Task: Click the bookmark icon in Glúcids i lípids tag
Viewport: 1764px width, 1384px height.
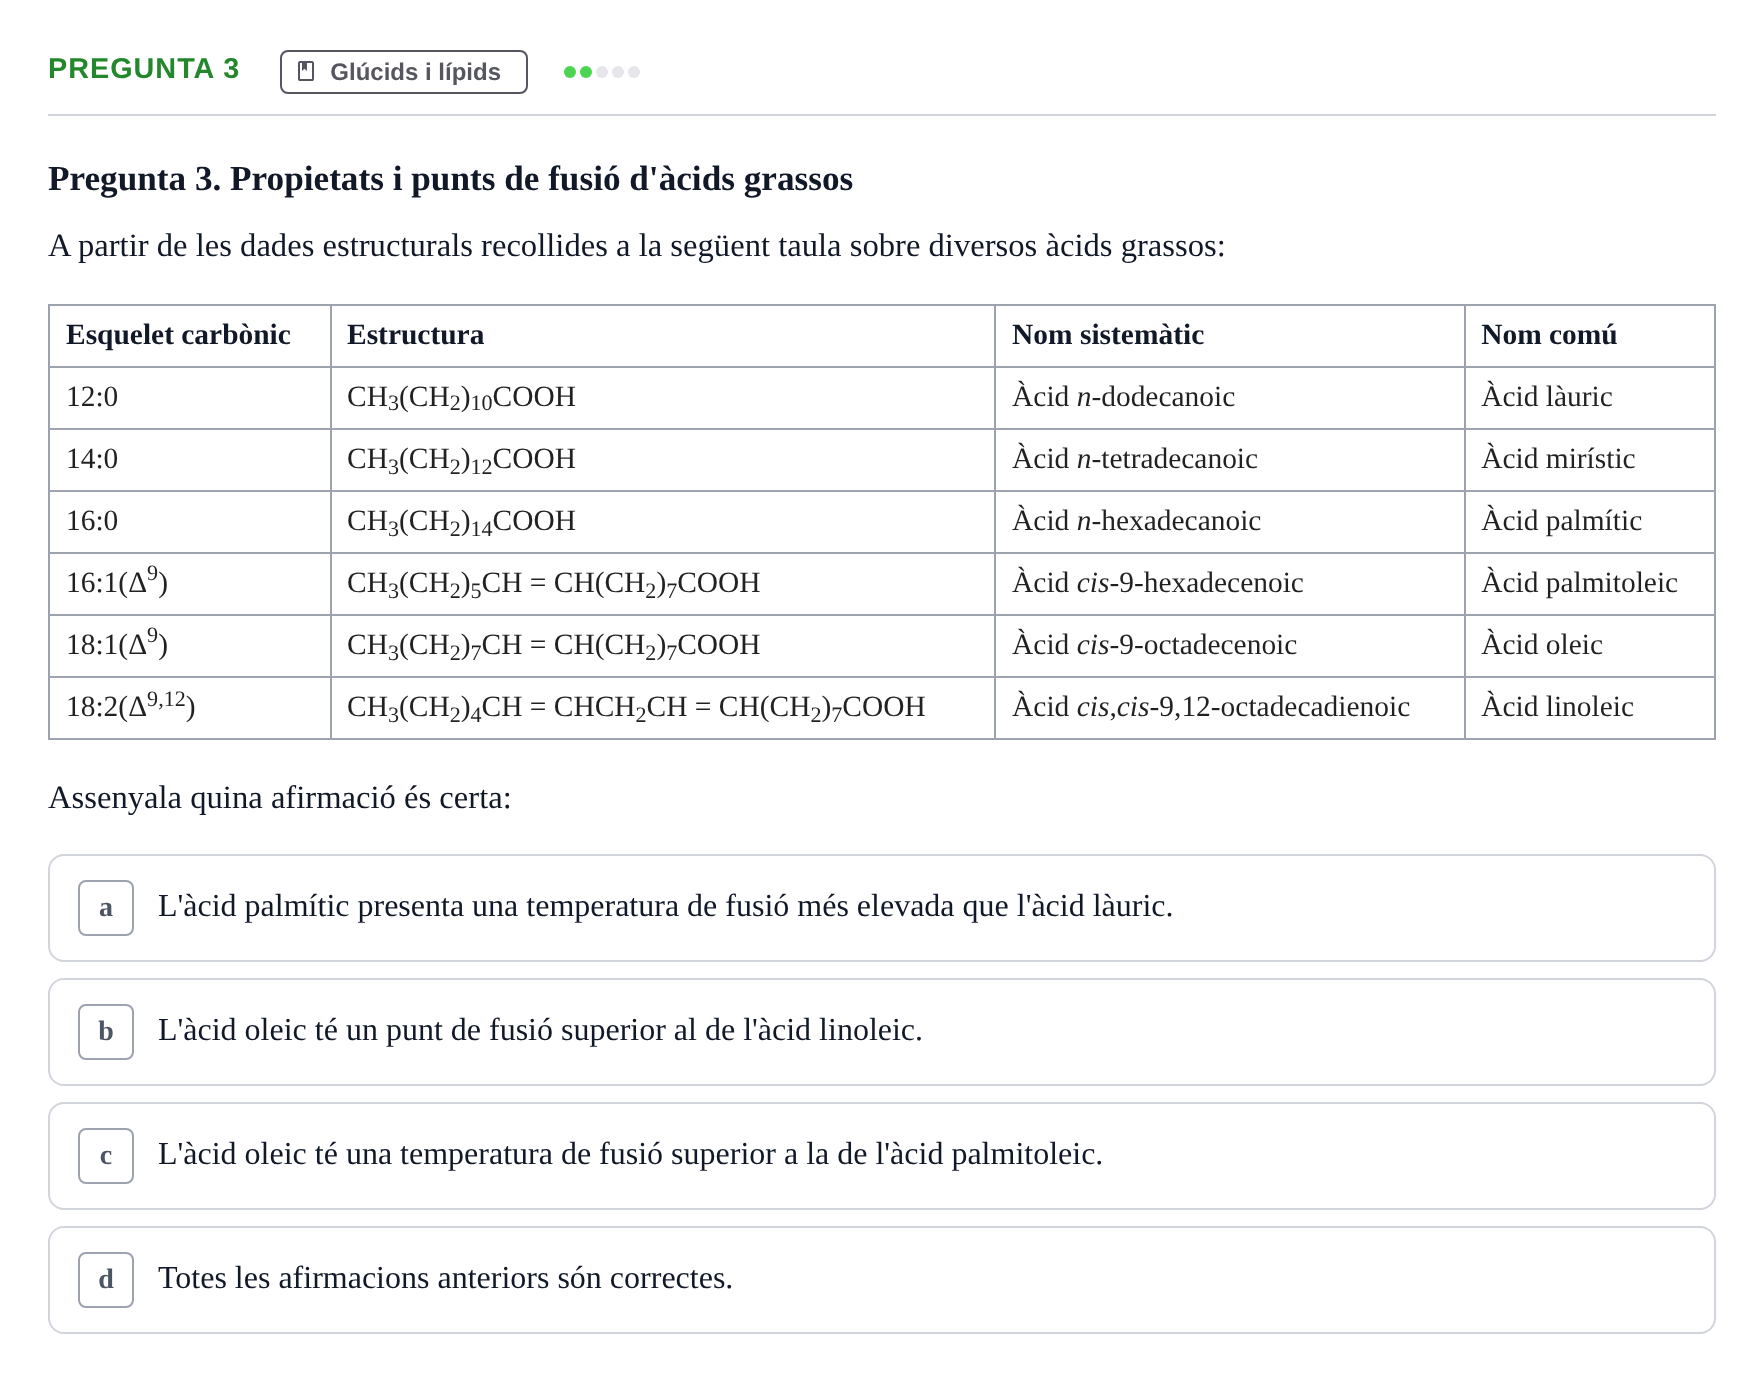Action: coord(306,72)
